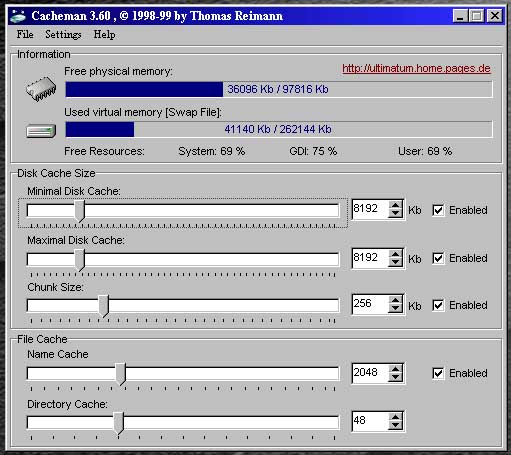
Task: Increase Minimal Disk Cache with up arrow
Action: coord(395,205)
